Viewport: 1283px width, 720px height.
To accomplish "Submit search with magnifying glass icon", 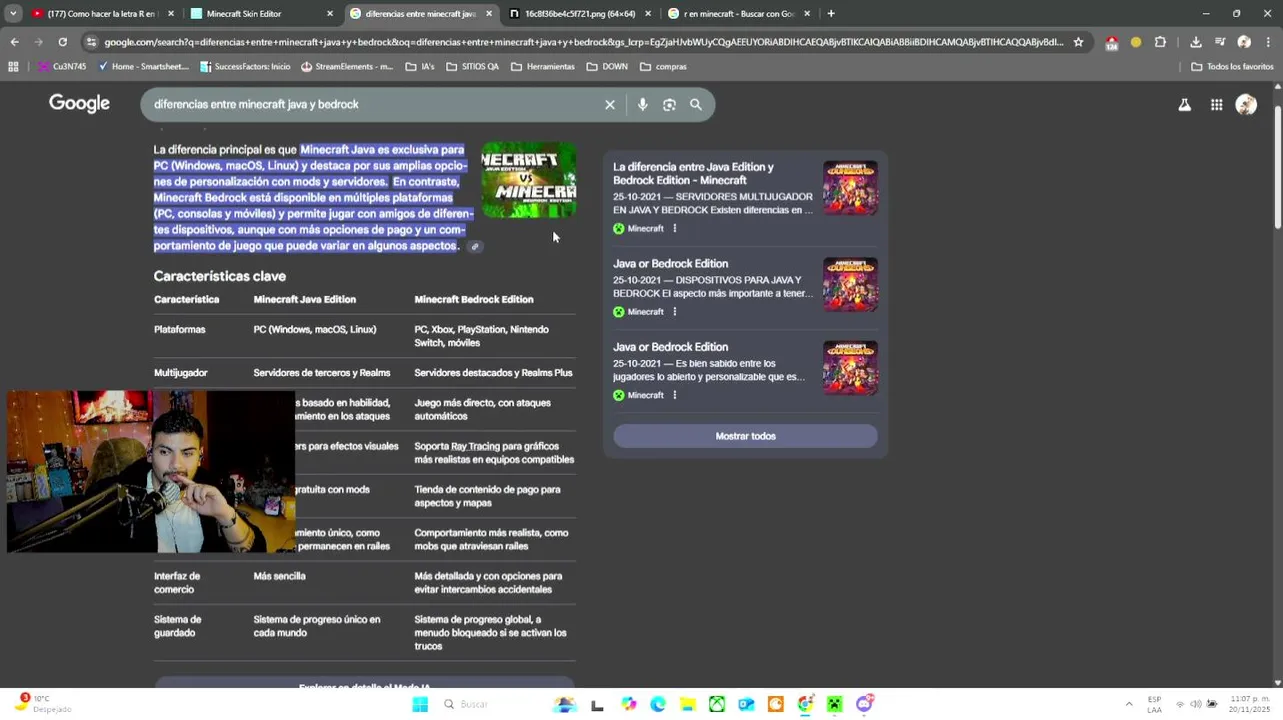I will point(696,104).
